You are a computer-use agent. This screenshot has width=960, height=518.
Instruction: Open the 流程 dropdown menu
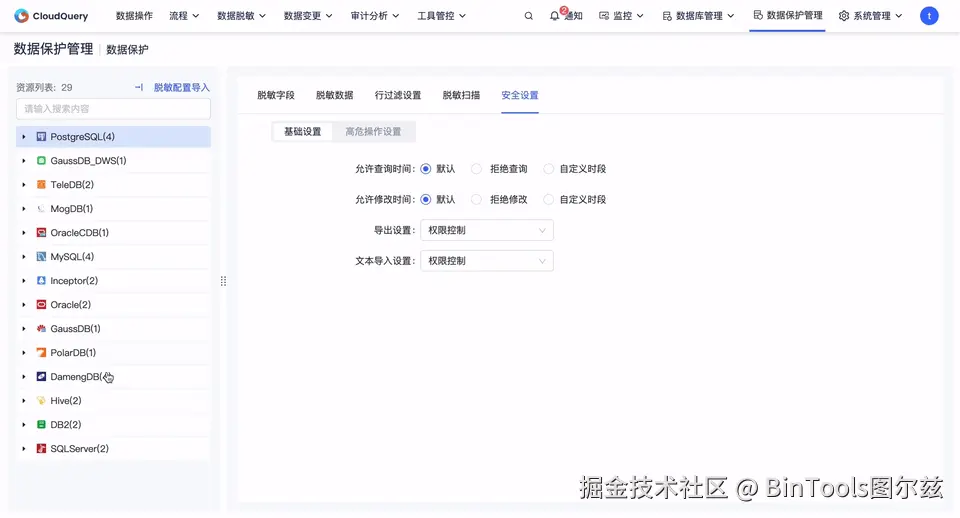(184, 16)
